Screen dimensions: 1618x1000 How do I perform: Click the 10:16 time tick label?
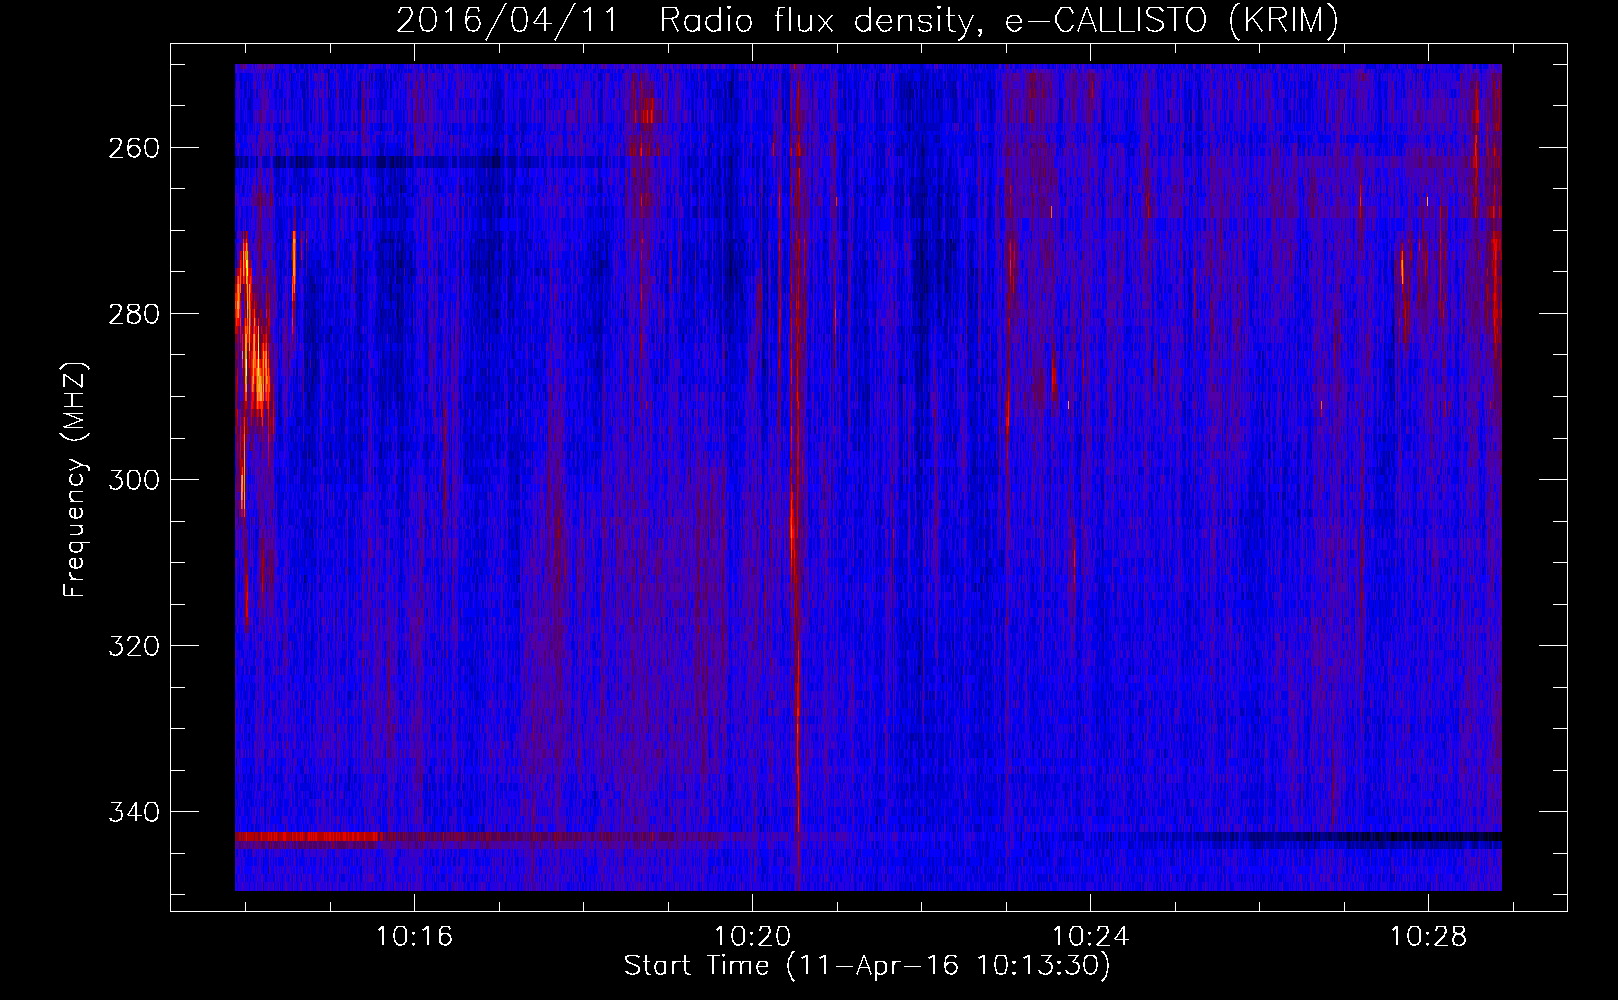click(414, 937)
